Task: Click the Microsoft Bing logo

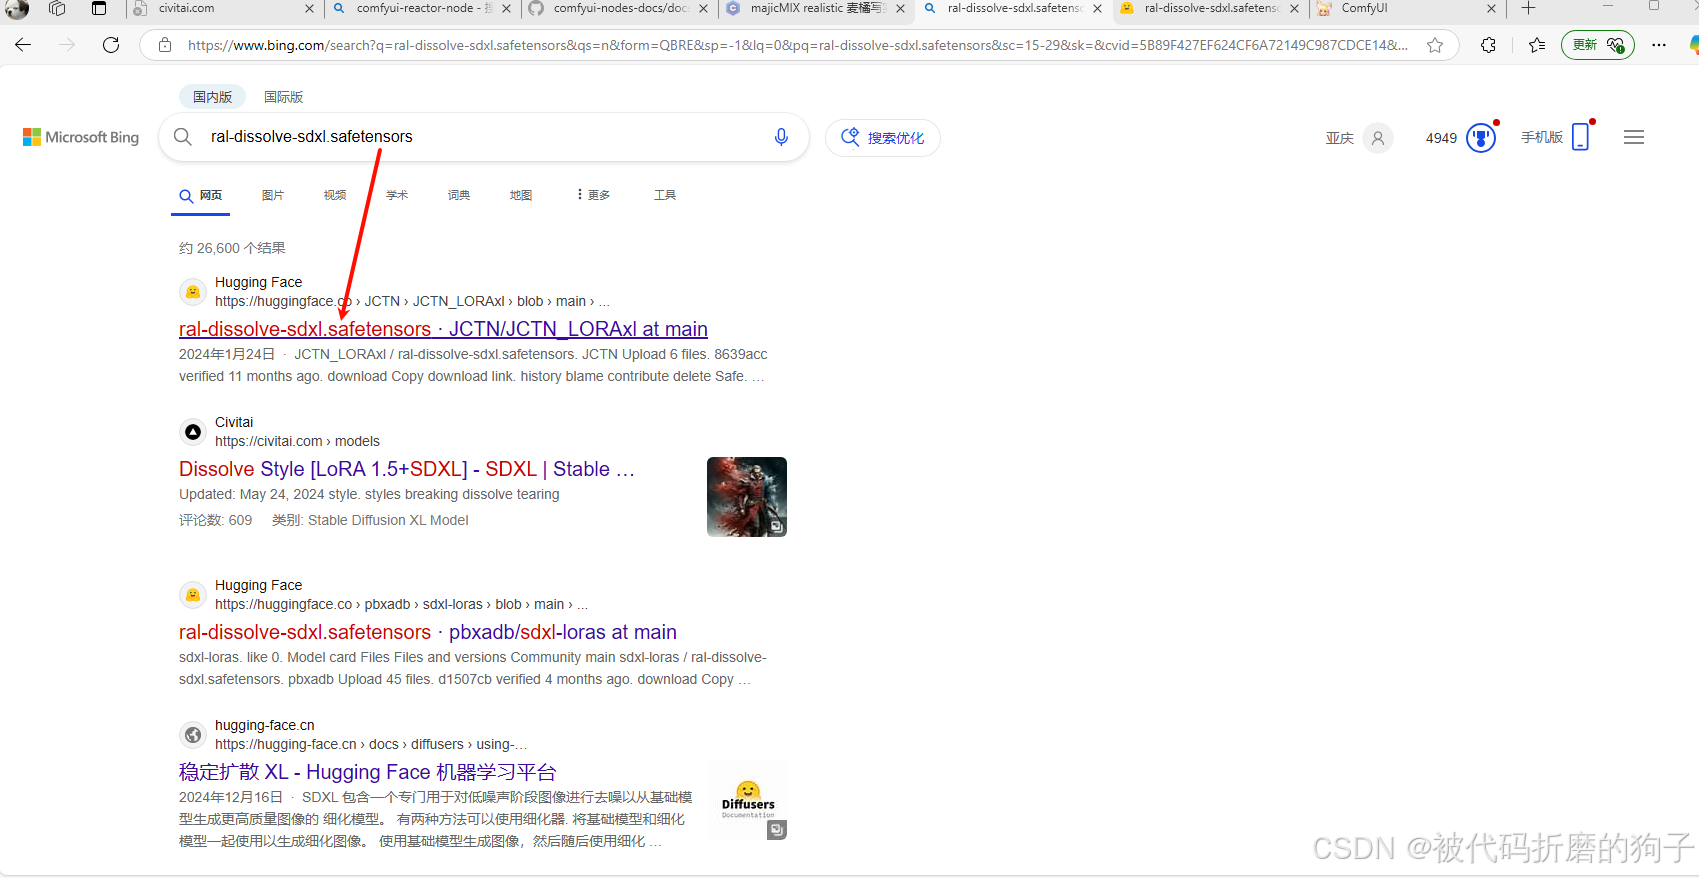Action: point(81,137)
